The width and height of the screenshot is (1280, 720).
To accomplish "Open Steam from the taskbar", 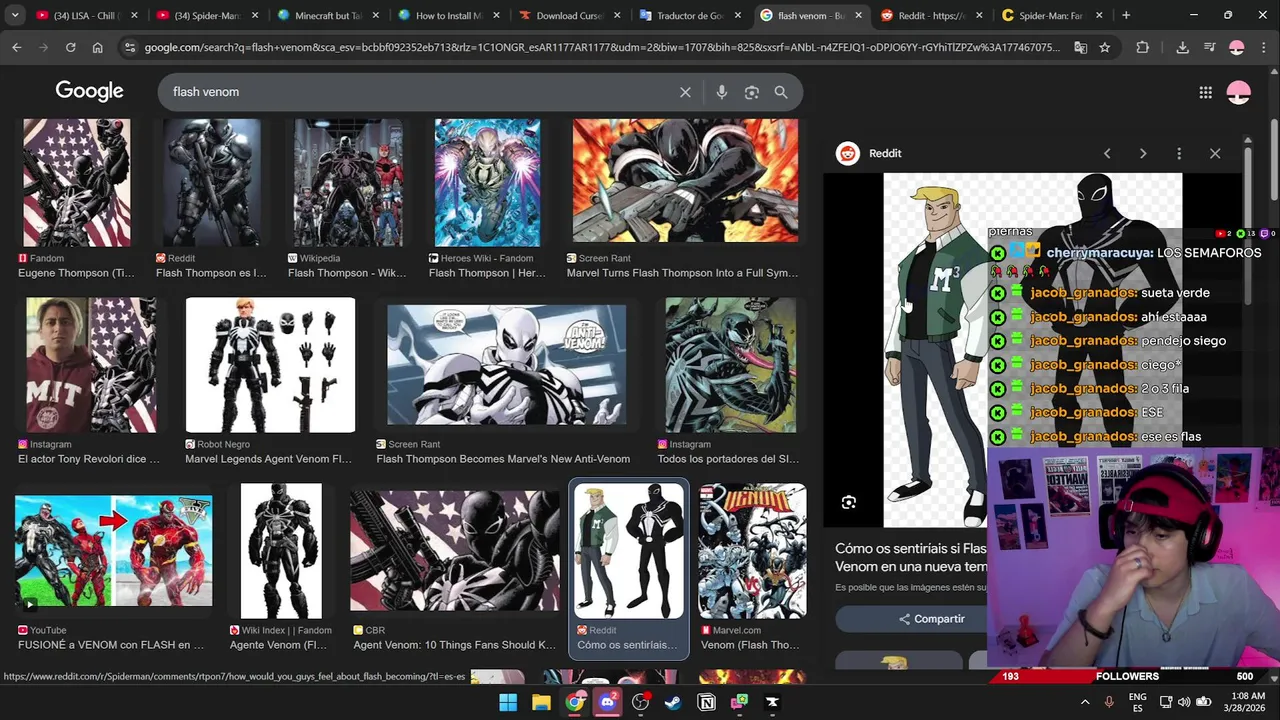I will point(673,702).
